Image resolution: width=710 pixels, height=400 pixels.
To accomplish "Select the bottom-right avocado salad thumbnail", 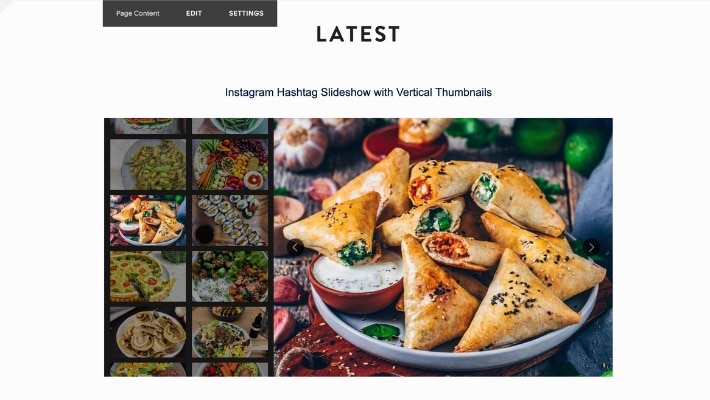I will (230, 370).
